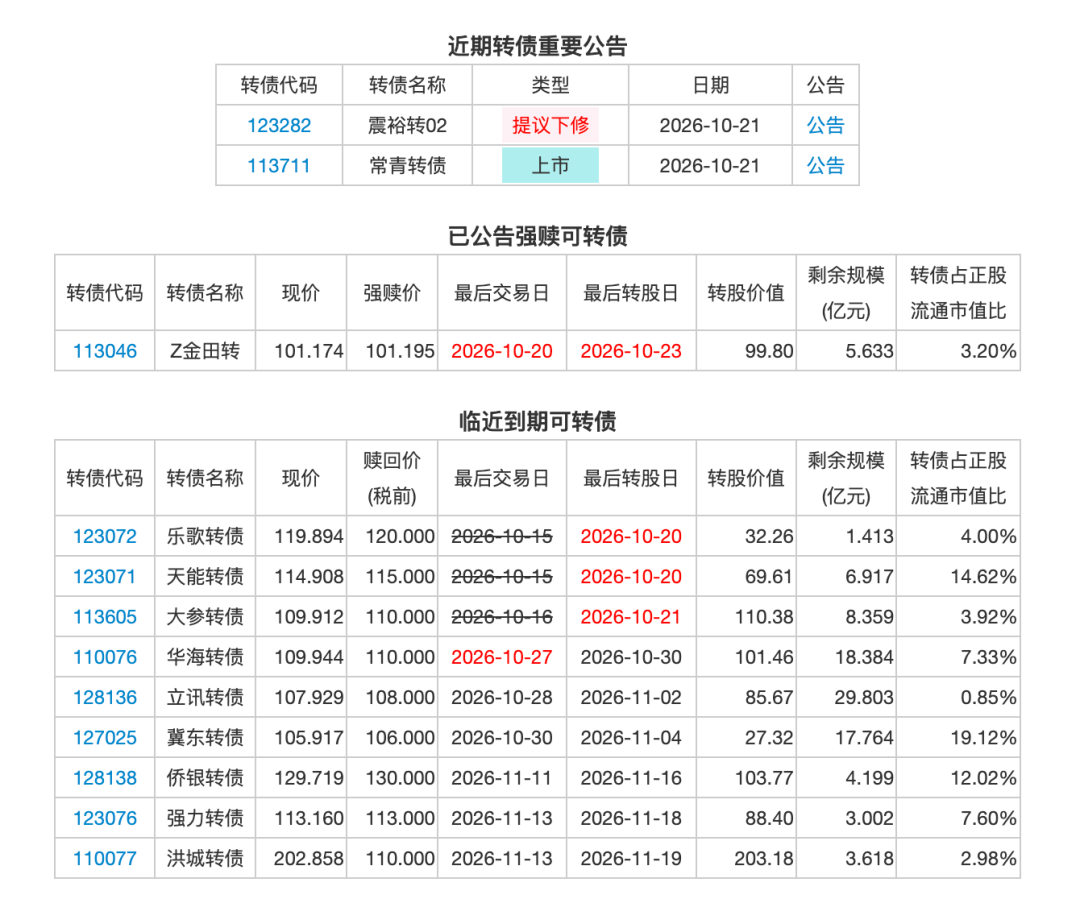Click 强力转债 current price 113.160
Viewport: 1080px width, 899px height.
[309, 818]
